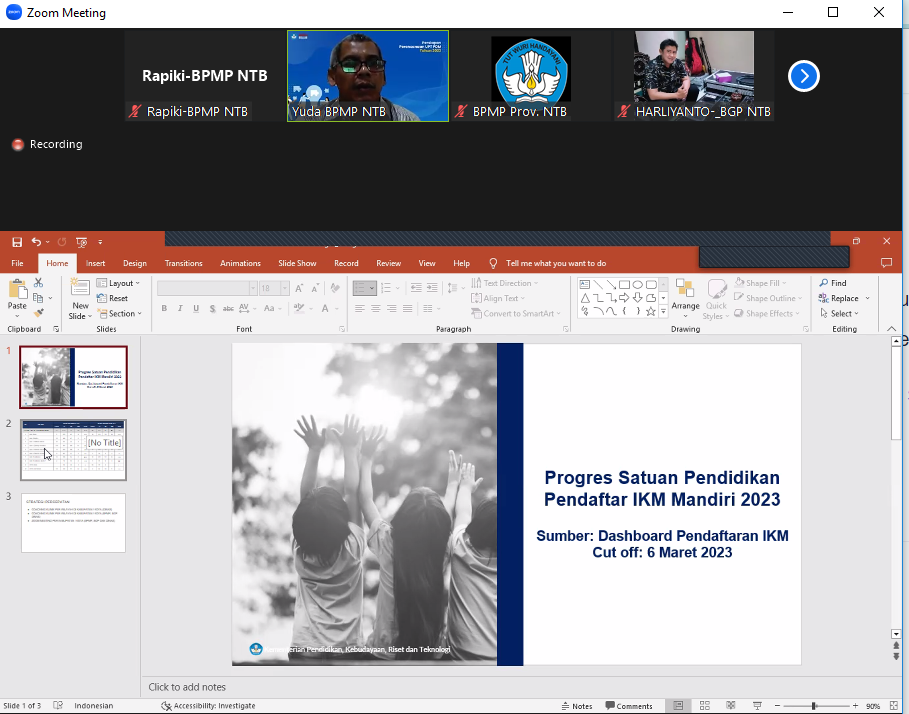Click the Reset slide button
The width and height of the screenshot is (909, 714).
pos(112,298)
